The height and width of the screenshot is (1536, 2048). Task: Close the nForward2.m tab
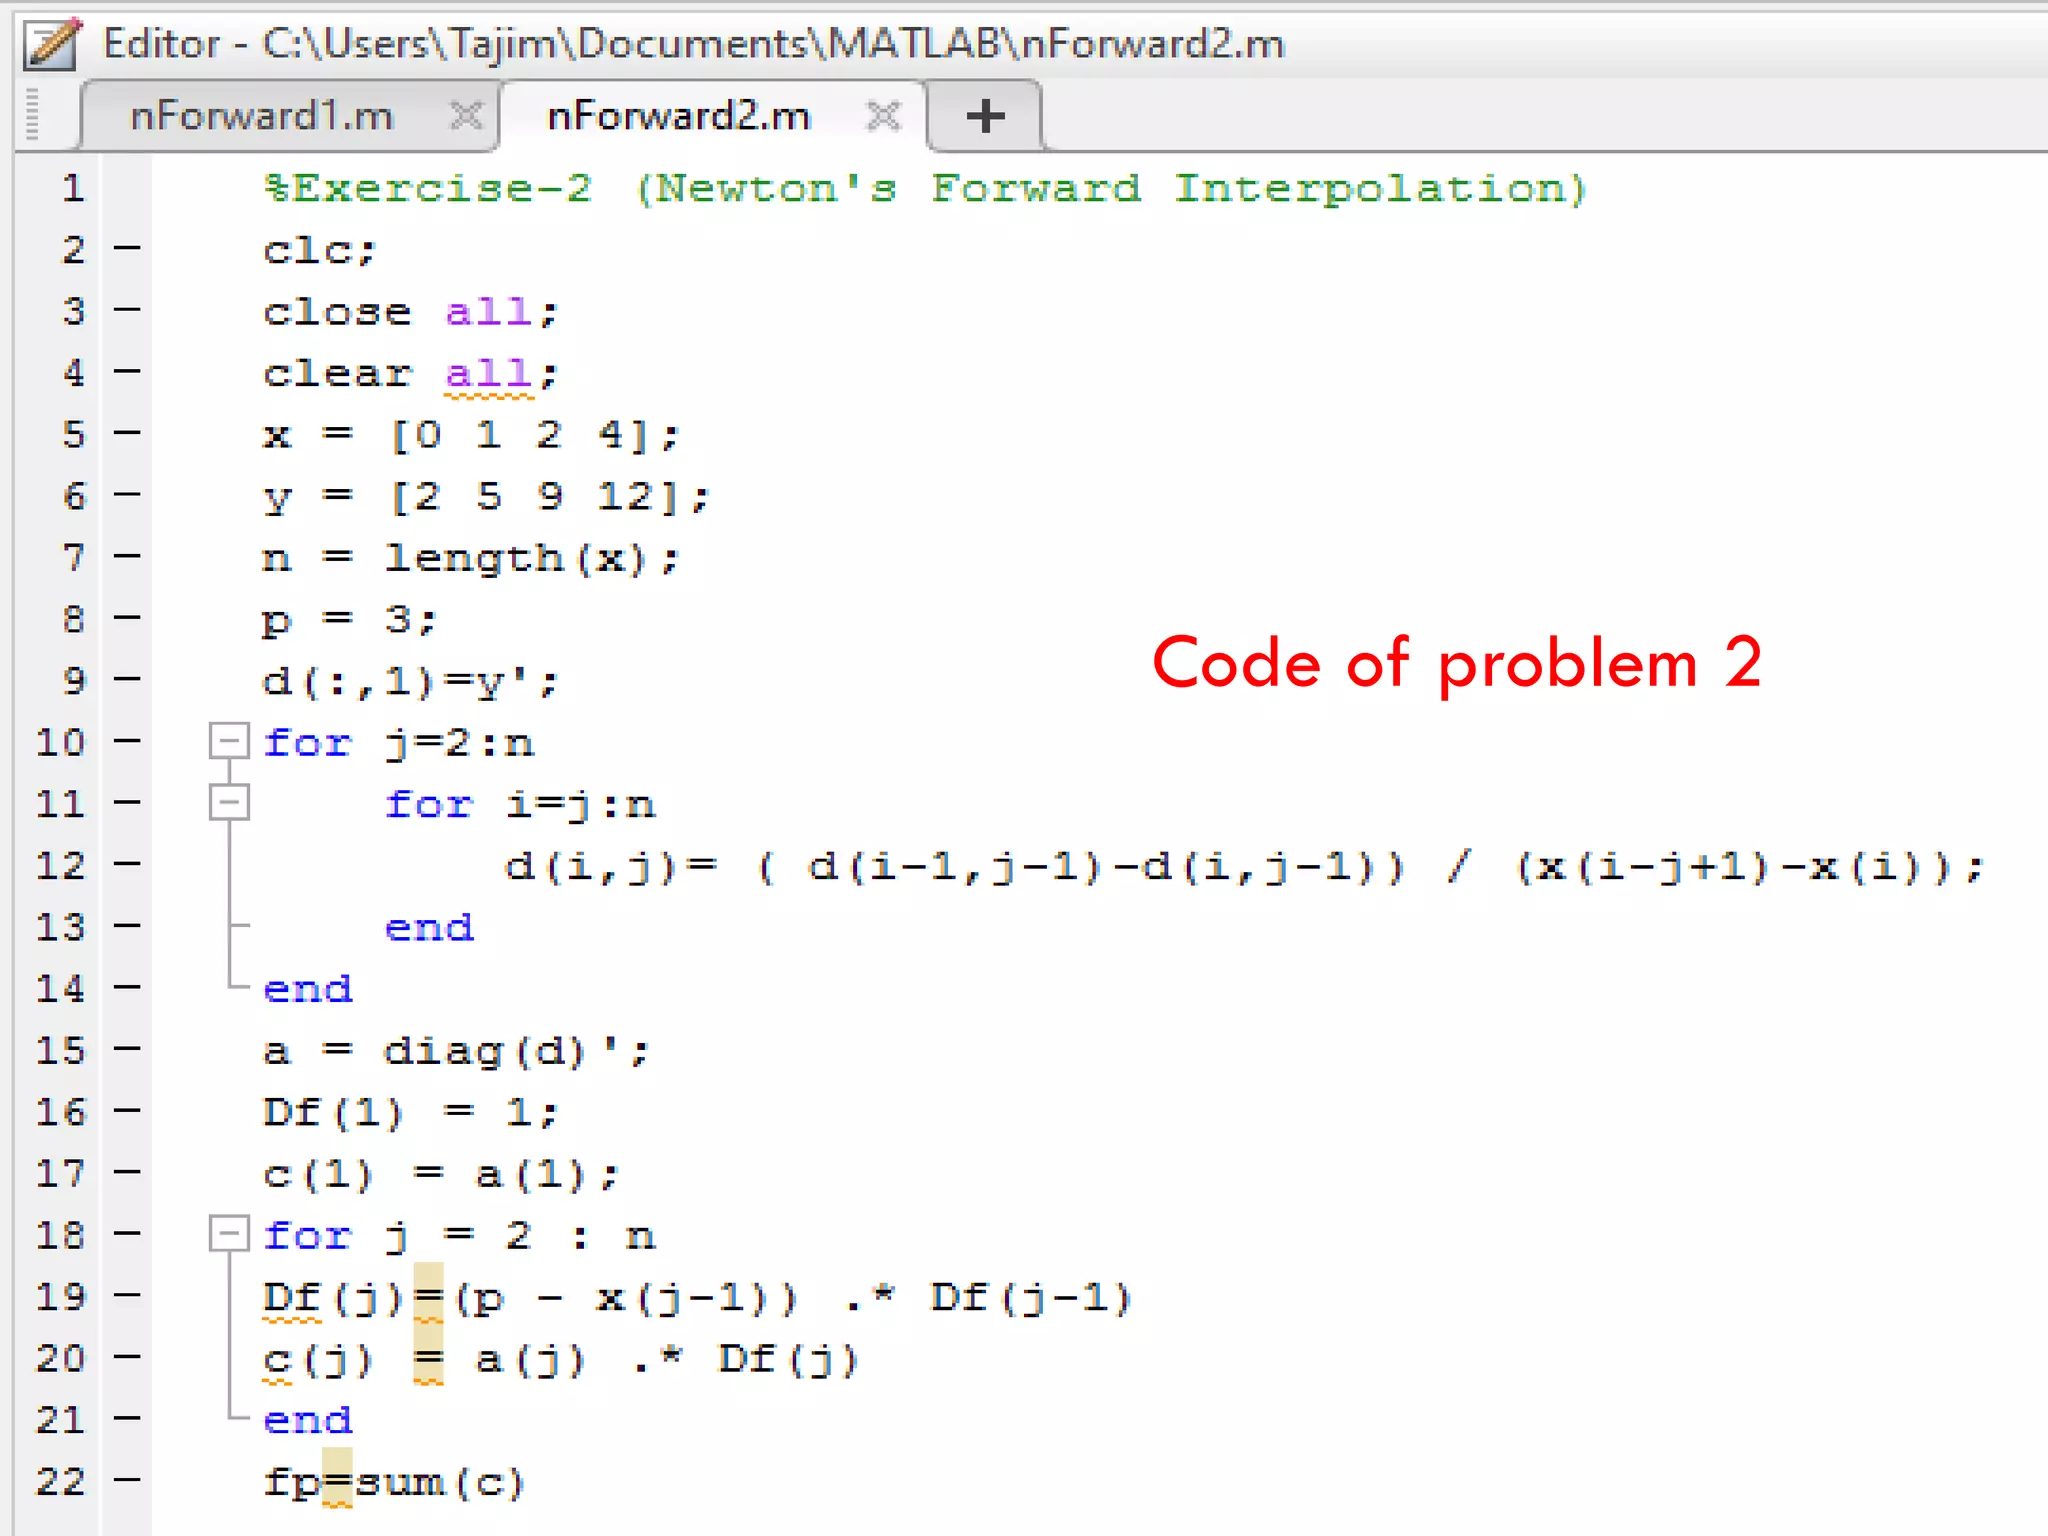[x=883, y=116]
